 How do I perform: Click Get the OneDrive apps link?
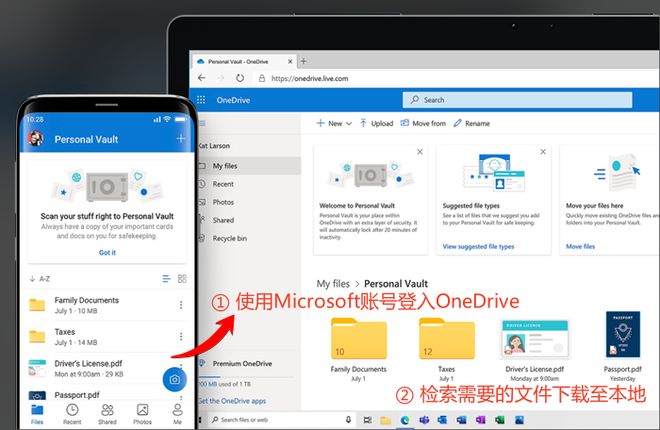pos(232,401)
